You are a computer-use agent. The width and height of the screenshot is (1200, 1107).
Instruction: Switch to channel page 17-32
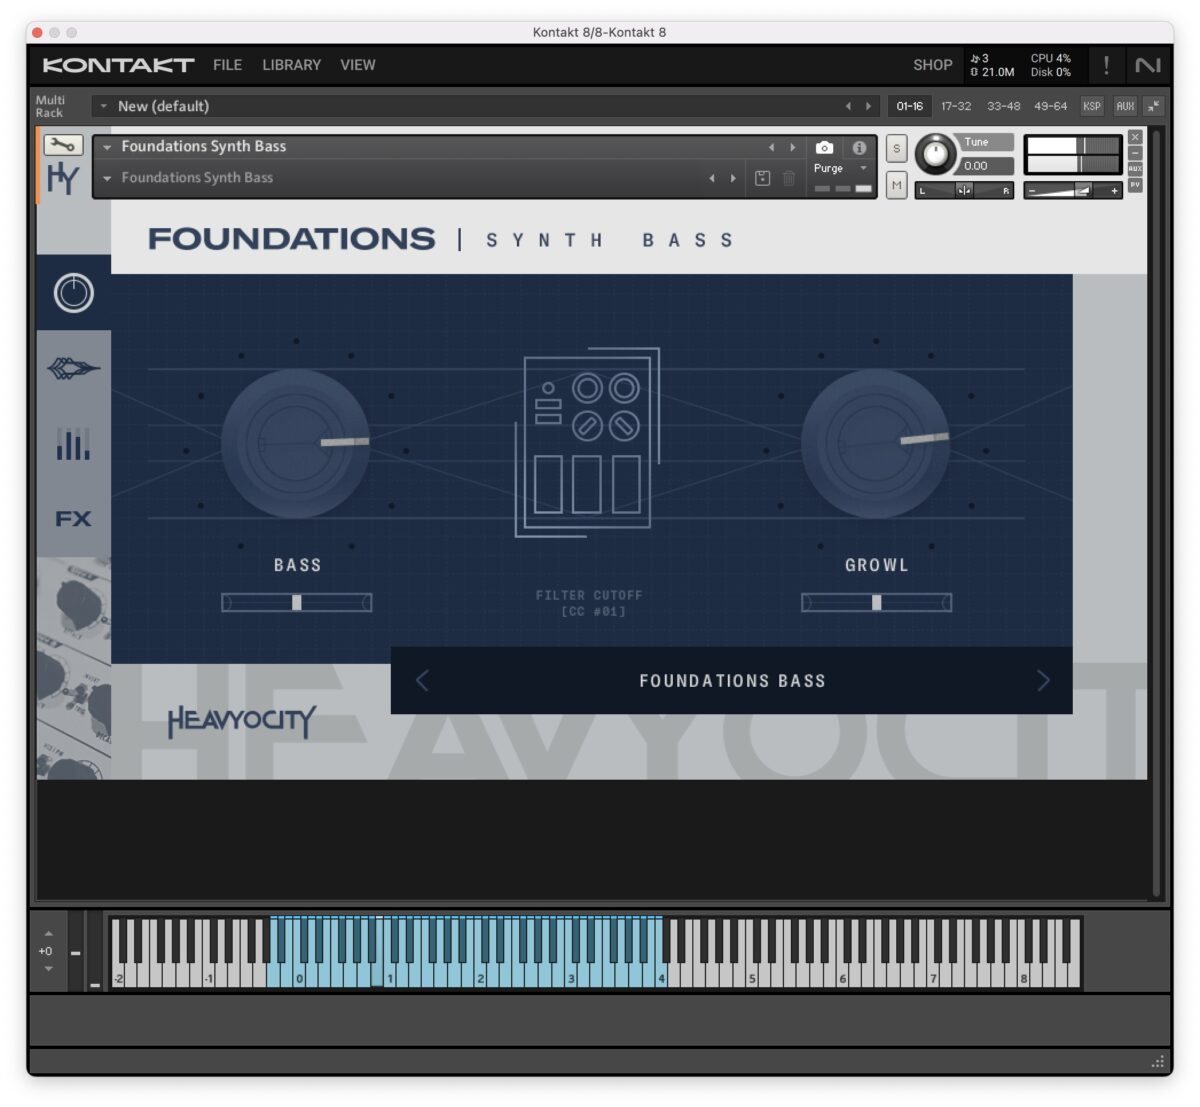coord(956,106)
